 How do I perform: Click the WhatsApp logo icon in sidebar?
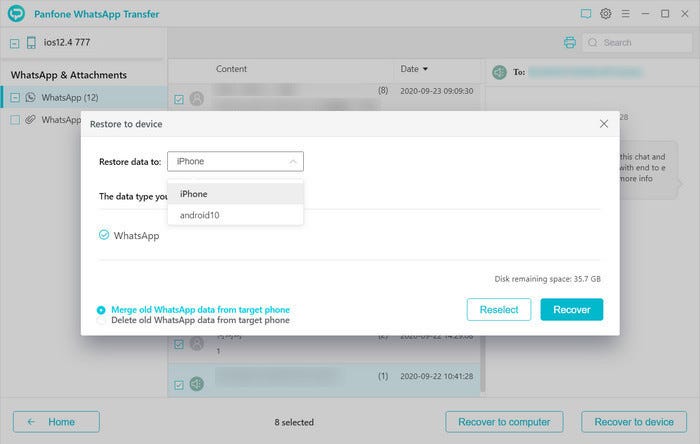click(30, 97)
